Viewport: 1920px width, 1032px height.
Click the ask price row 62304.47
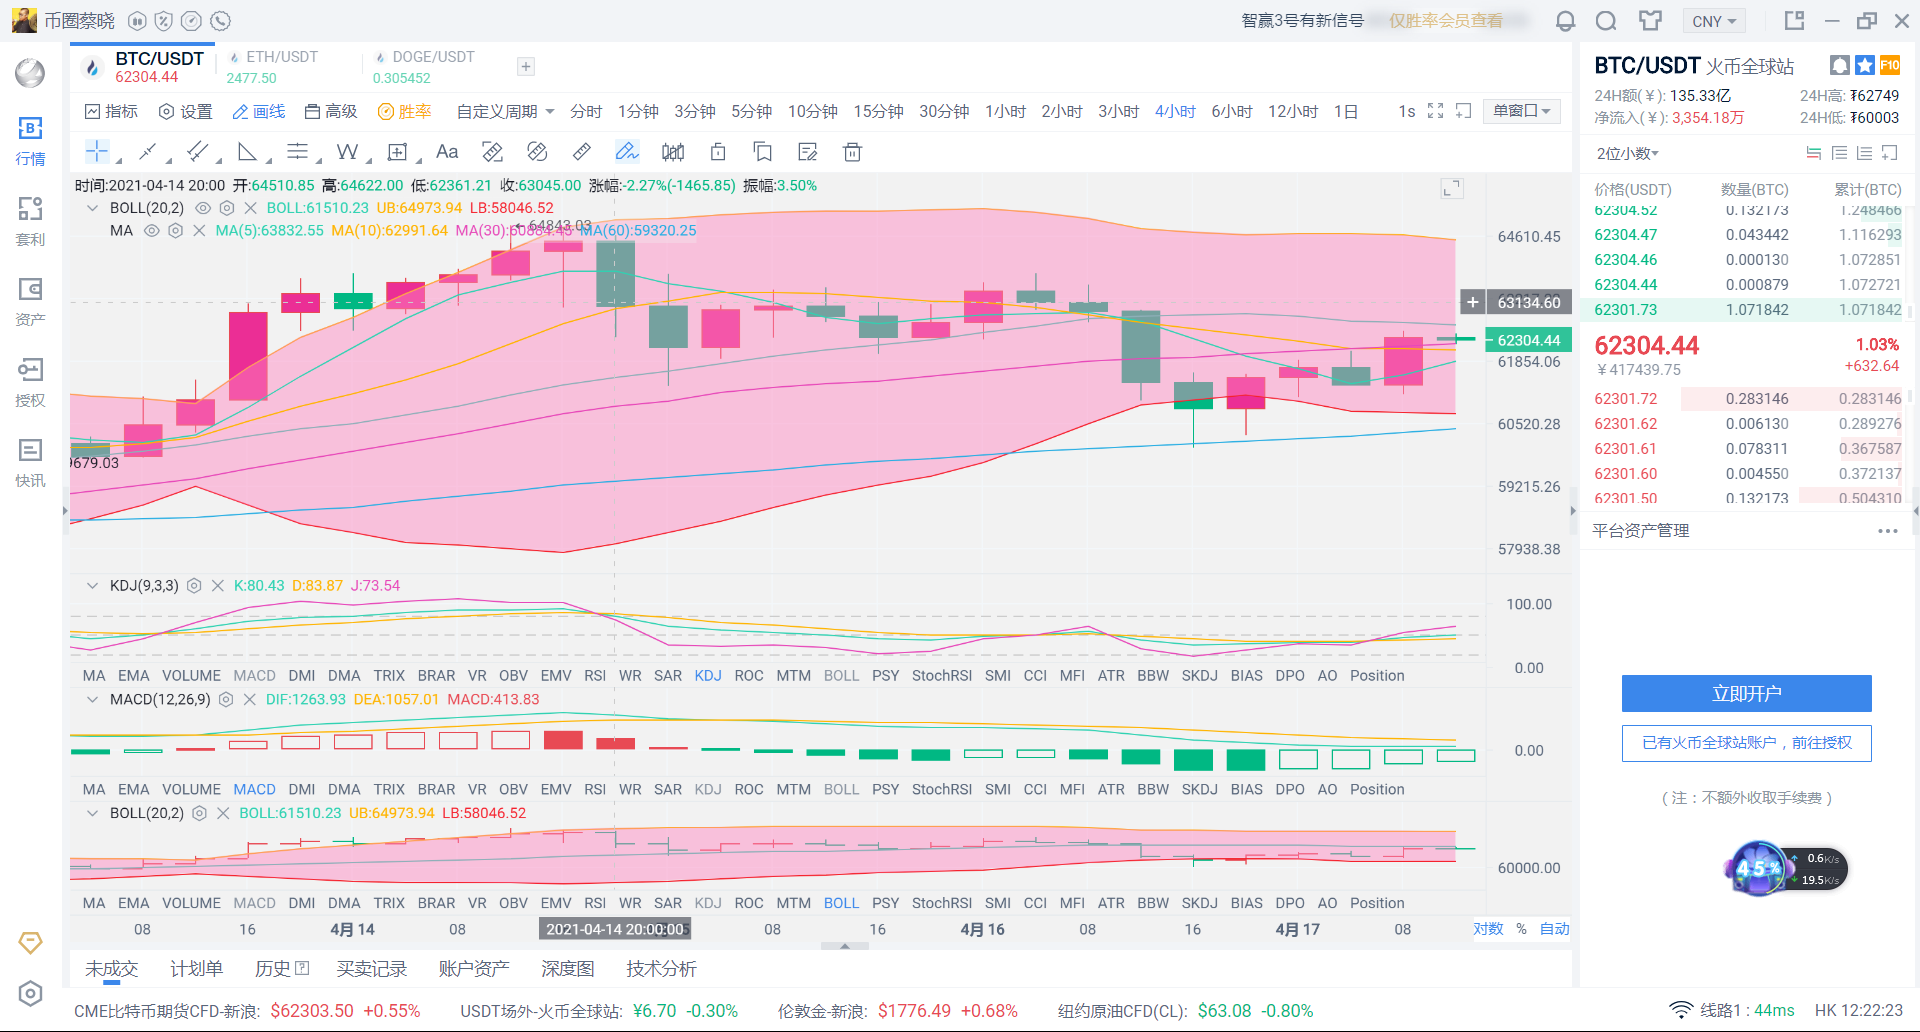pos(1747,235)
